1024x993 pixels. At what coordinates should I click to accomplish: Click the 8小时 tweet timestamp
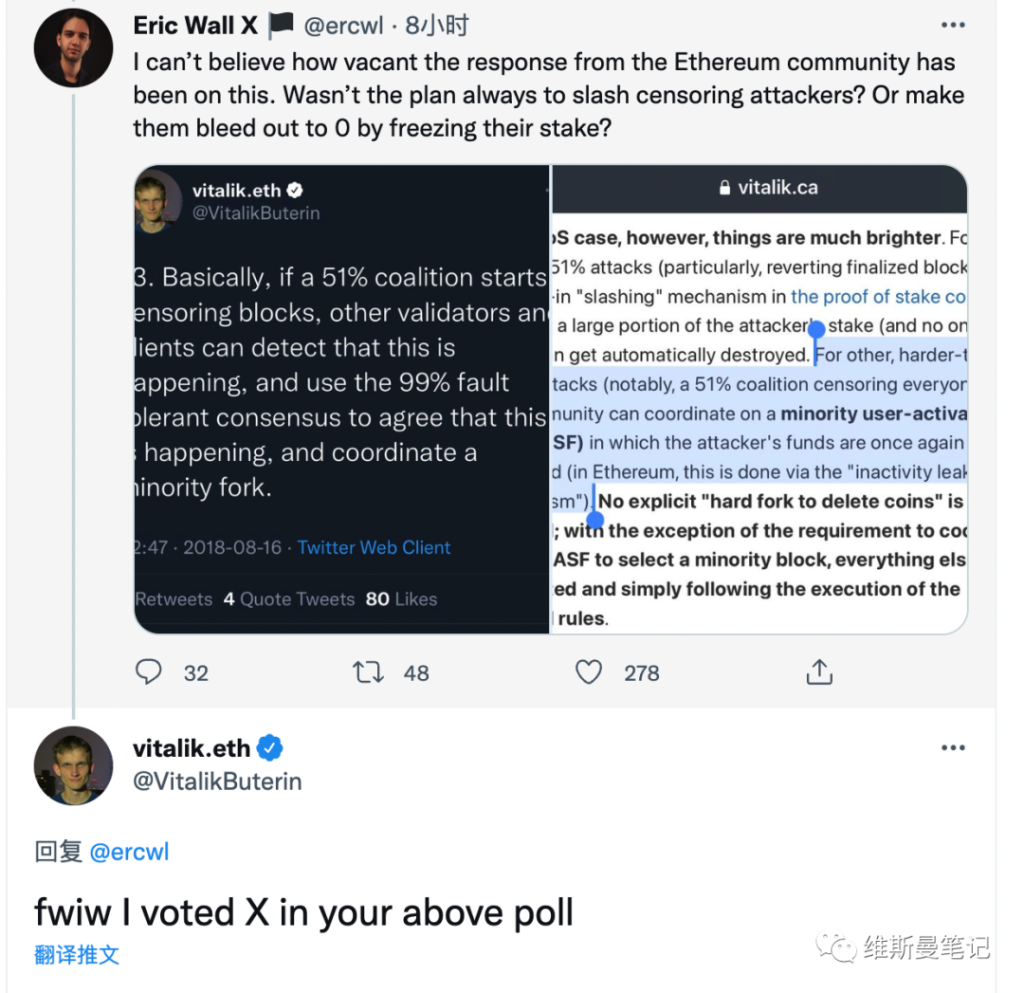coord(437,25)
